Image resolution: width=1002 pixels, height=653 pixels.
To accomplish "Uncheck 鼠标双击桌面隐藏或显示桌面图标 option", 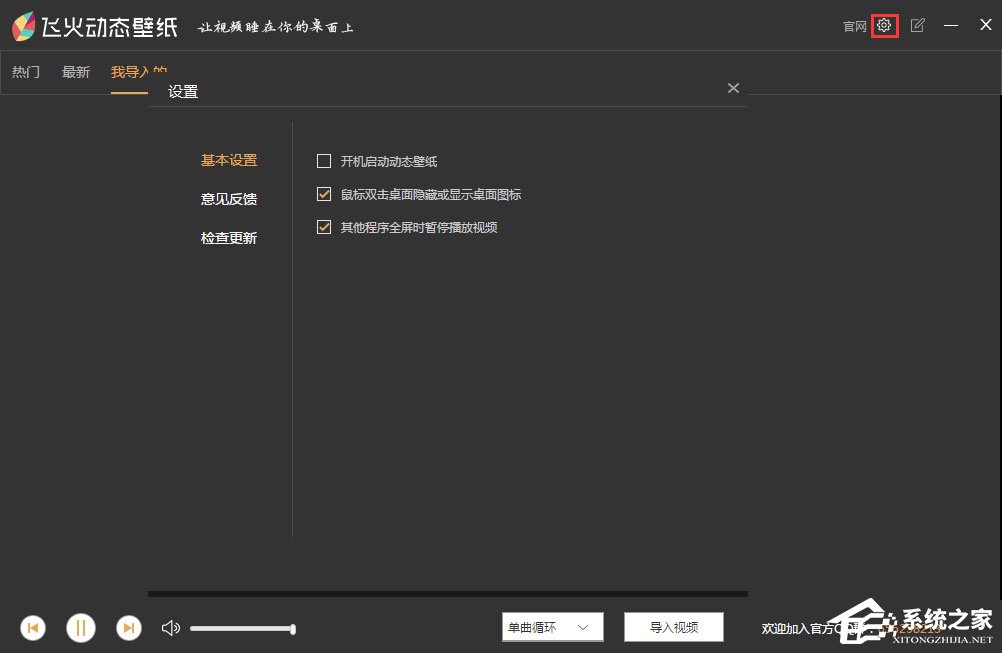I will pyautogui.click(x=324, y=194).
